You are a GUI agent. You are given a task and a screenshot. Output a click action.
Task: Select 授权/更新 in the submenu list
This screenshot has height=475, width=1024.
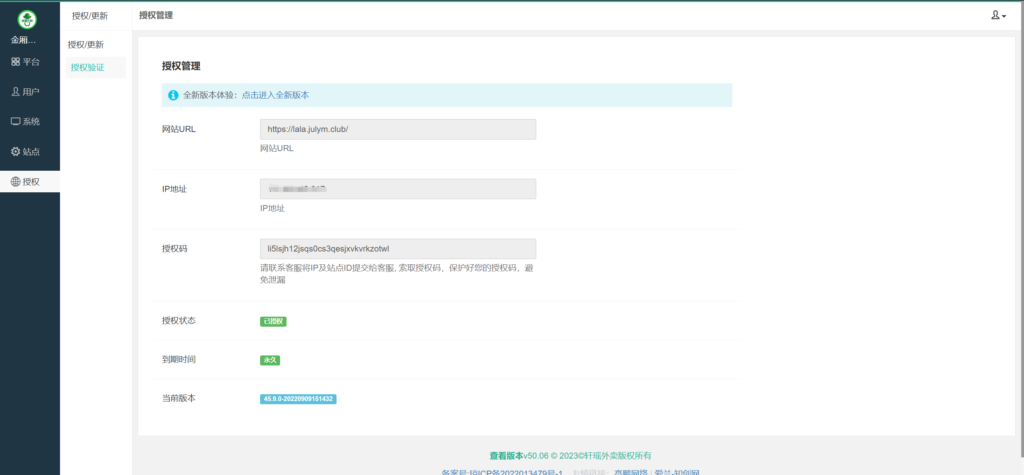pos(87,45)
